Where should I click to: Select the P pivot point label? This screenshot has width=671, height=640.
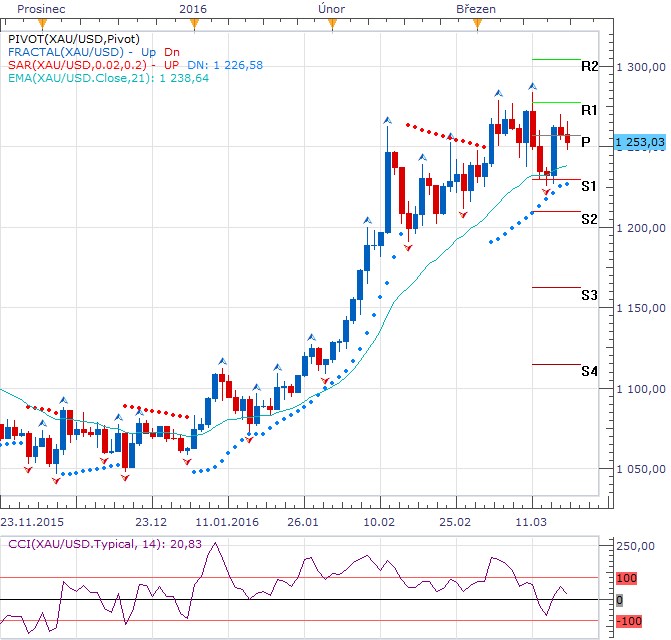(x=586, y=142)
